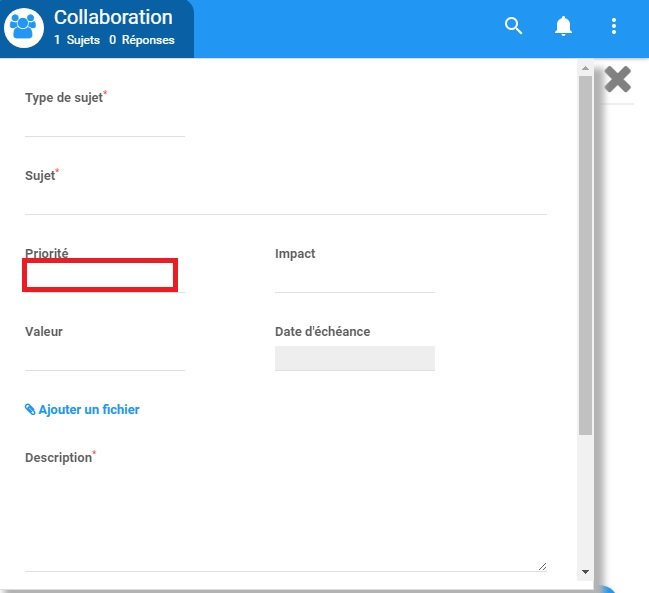Click the Description box resize handle

(x=543, y=566)
